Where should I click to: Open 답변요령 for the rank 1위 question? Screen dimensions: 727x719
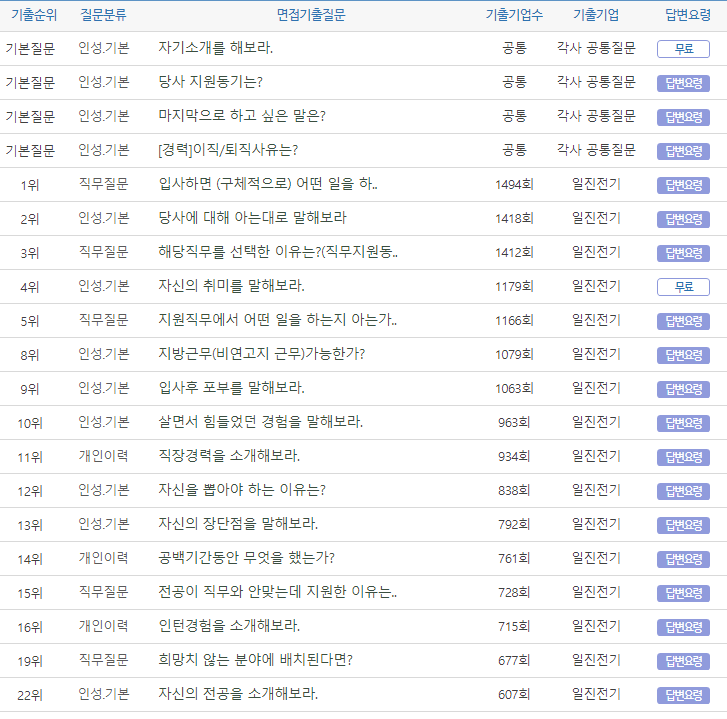(x=683, y=185)
